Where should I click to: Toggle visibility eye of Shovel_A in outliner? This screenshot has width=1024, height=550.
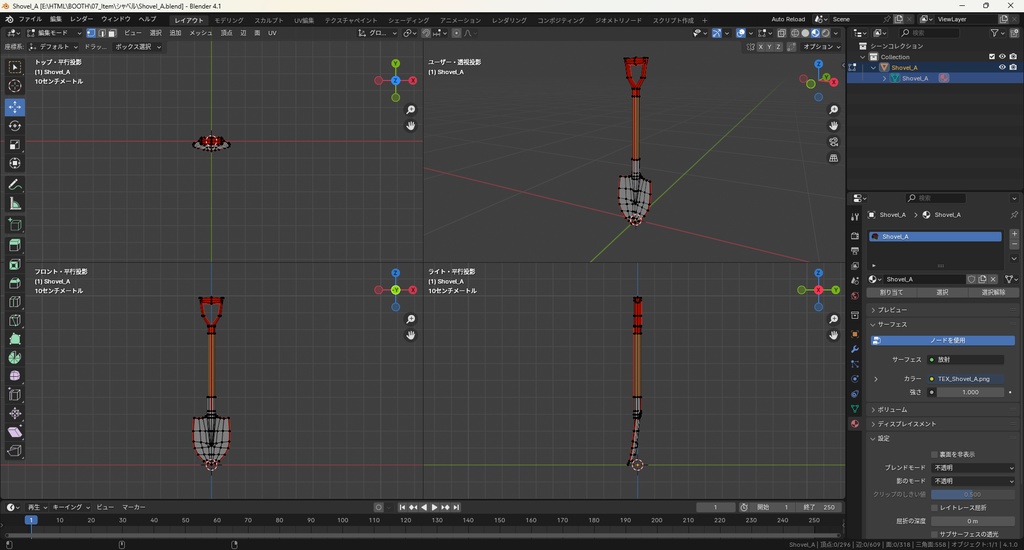click(x=1002, y=67)
